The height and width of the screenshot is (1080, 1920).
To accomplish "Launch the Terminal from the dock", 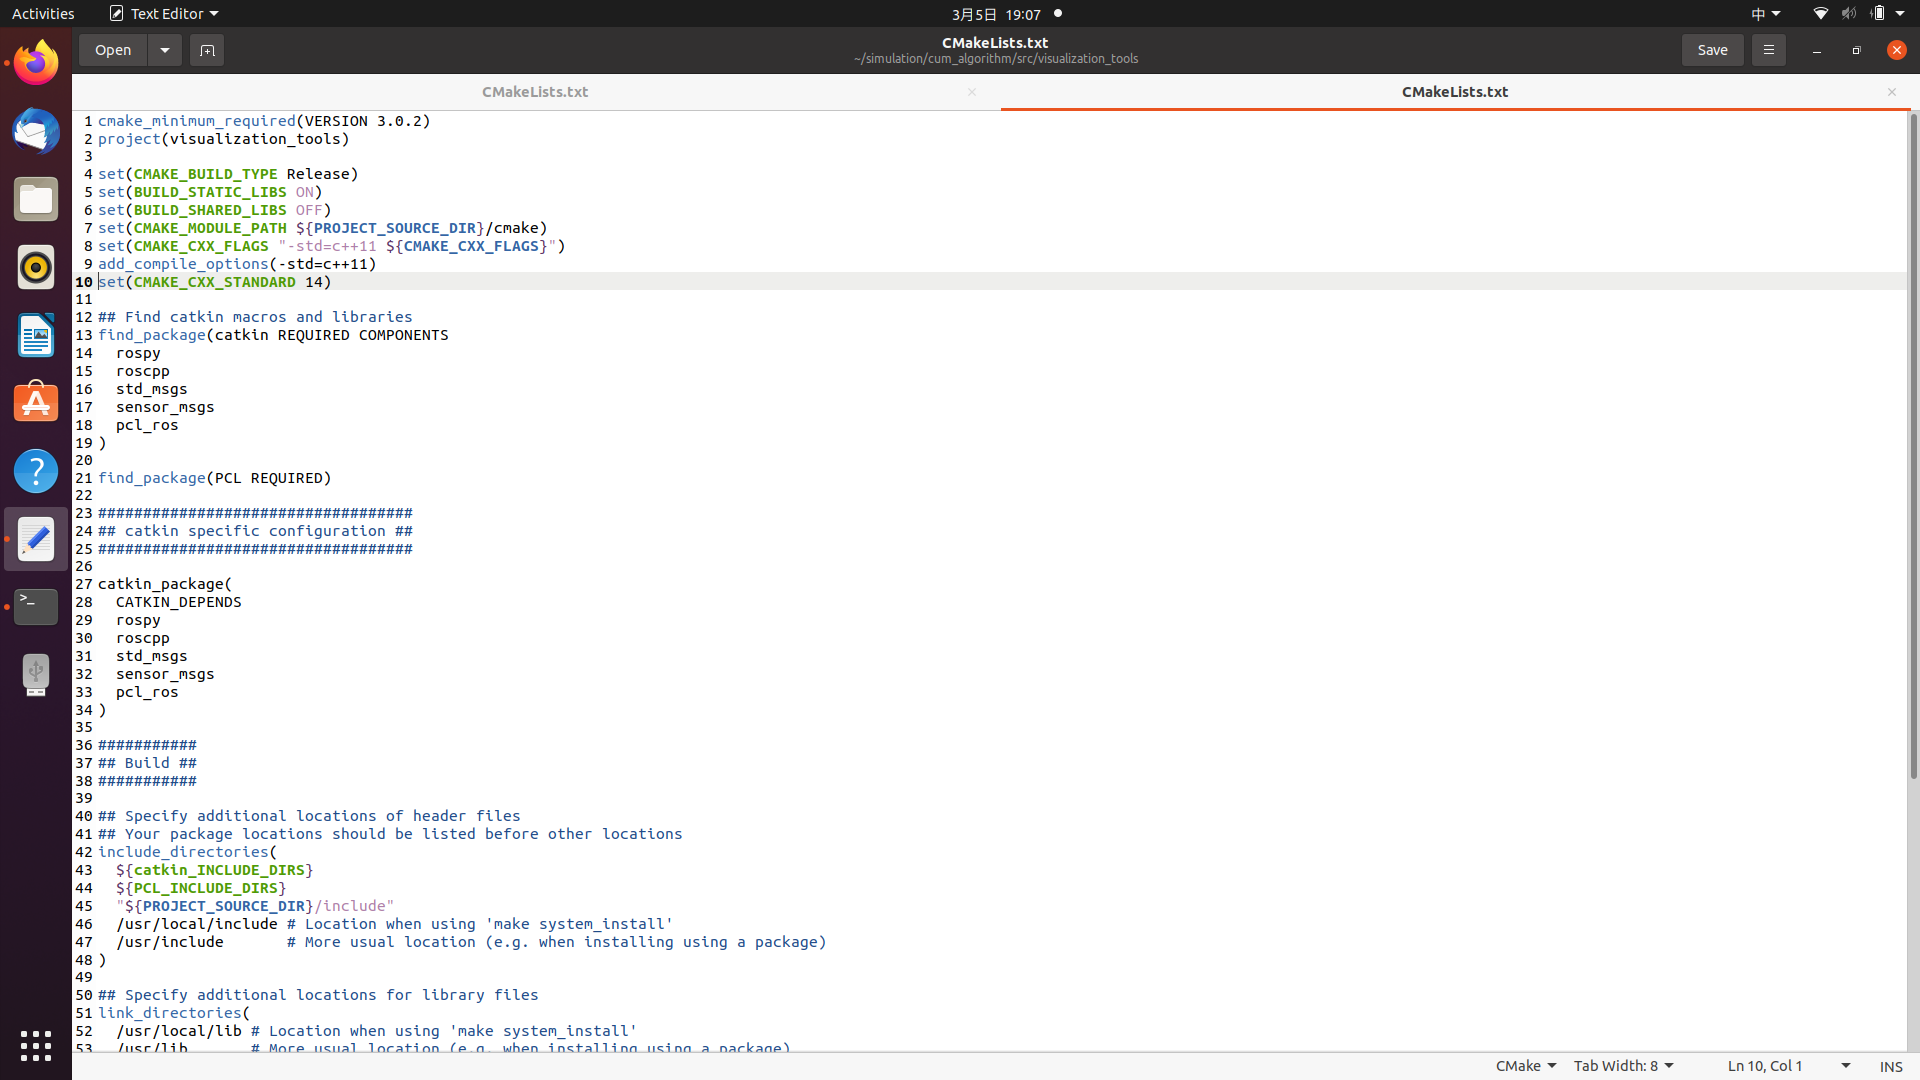I will point(35,606).
